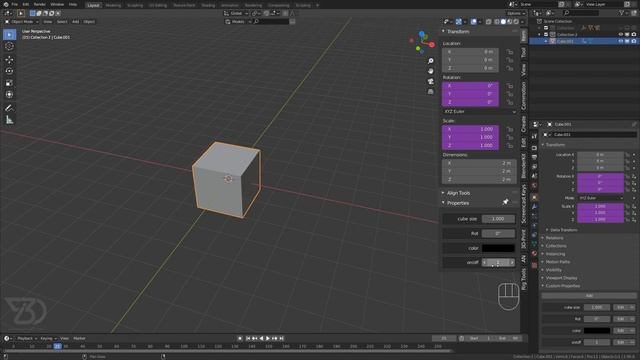
Task: Click the viewport pan hand icon
Action: coord(431,71)
